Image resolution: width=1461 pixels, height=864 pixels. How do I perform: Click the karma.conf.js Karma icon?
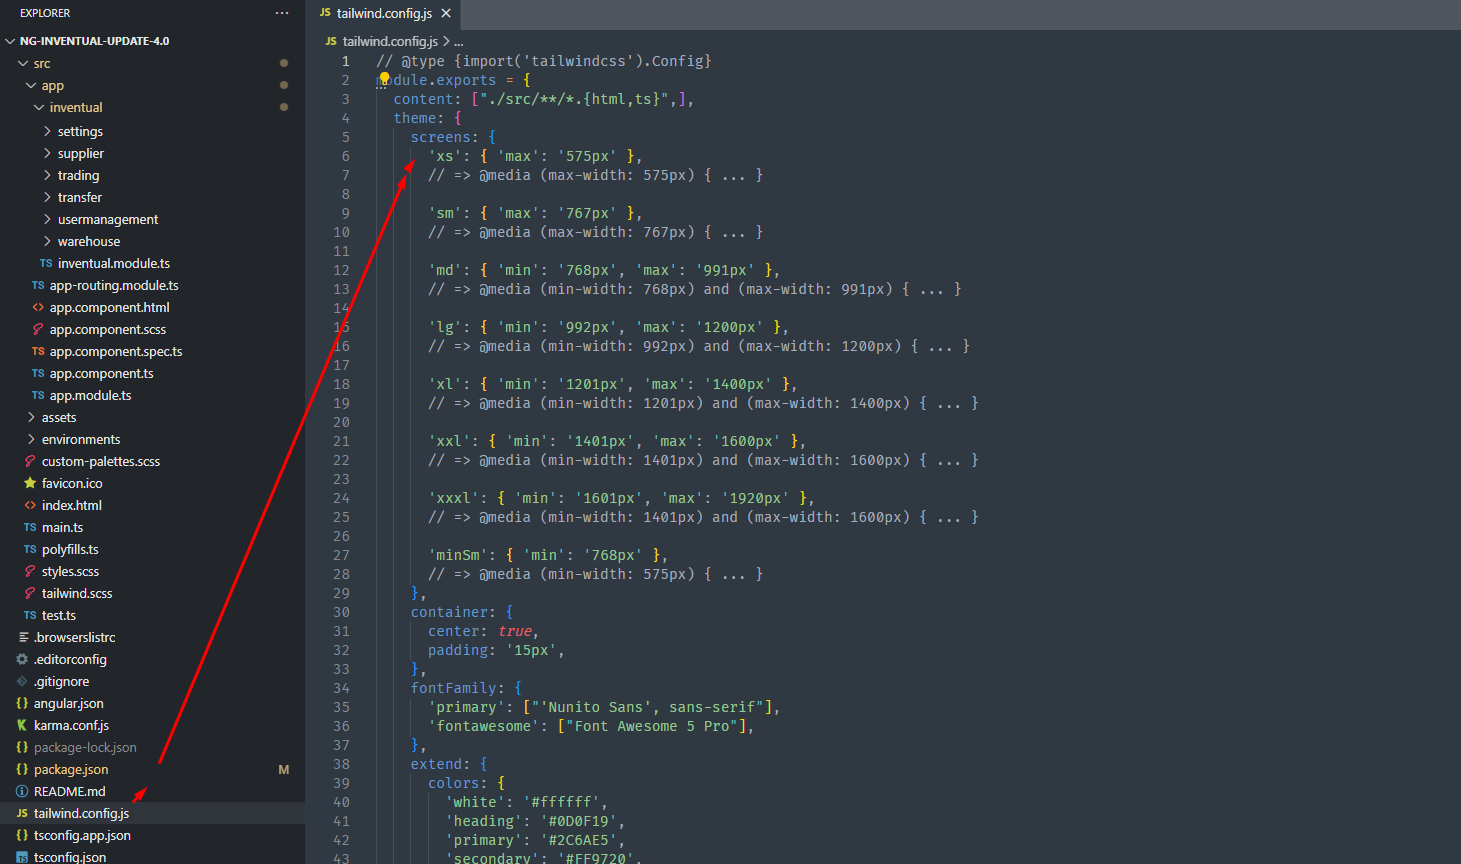pyautogui.click(x=22, y=725)
